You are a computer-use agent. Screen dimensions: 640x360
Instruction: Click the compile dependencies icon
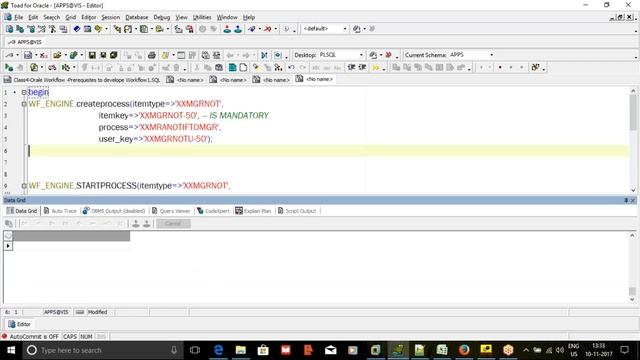pos(65,68)
